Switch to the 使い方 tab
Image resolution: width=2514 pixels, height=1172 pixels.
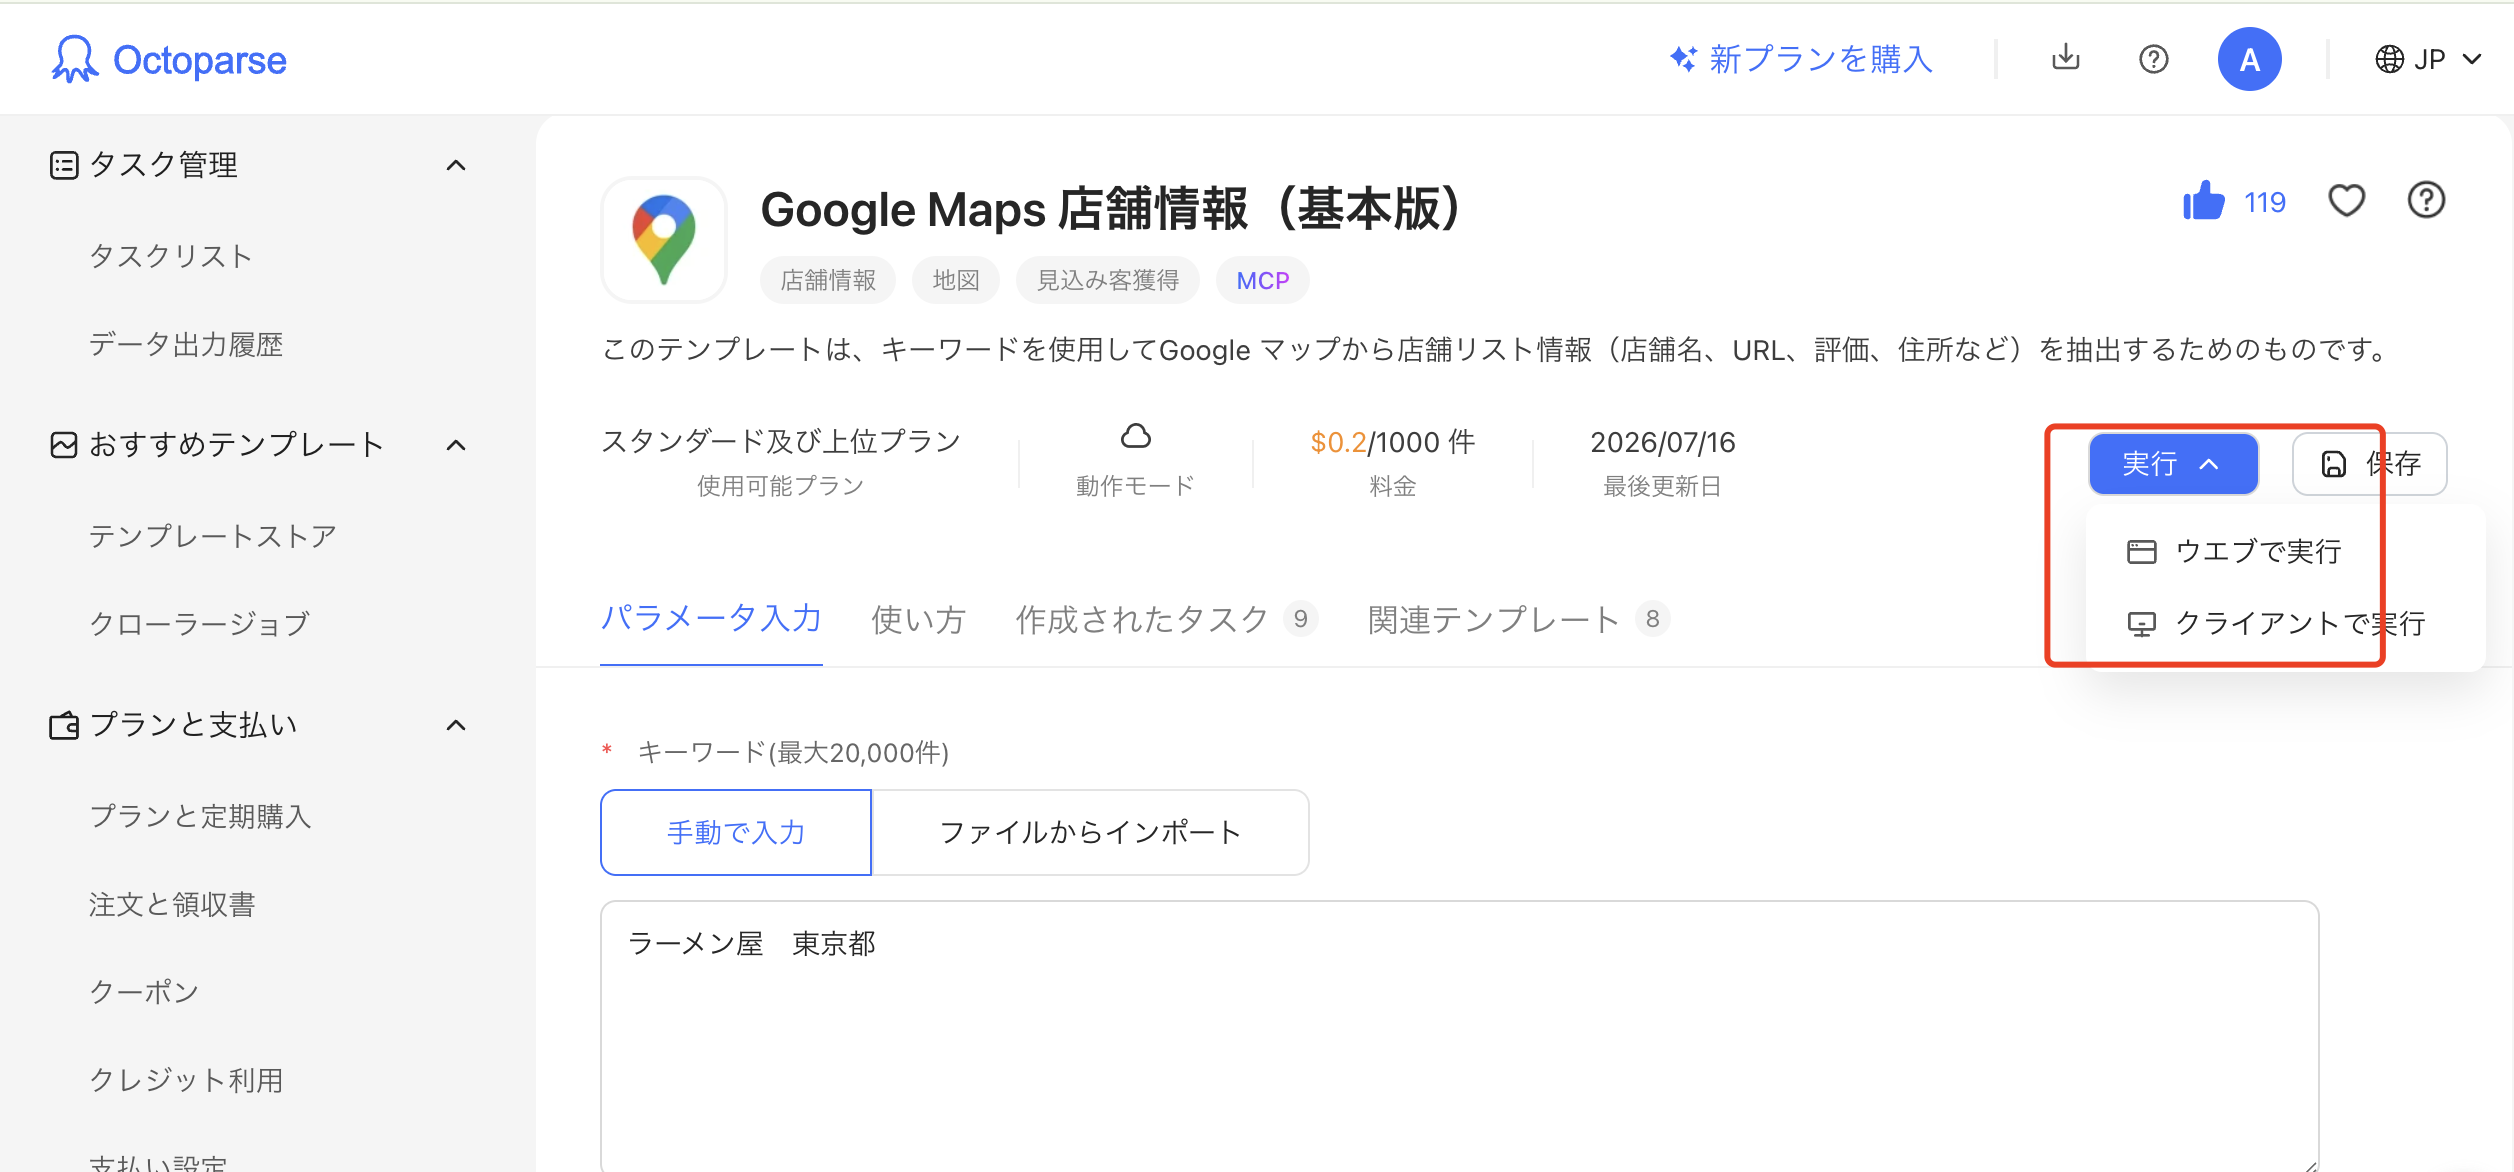(x=918, y=620)
